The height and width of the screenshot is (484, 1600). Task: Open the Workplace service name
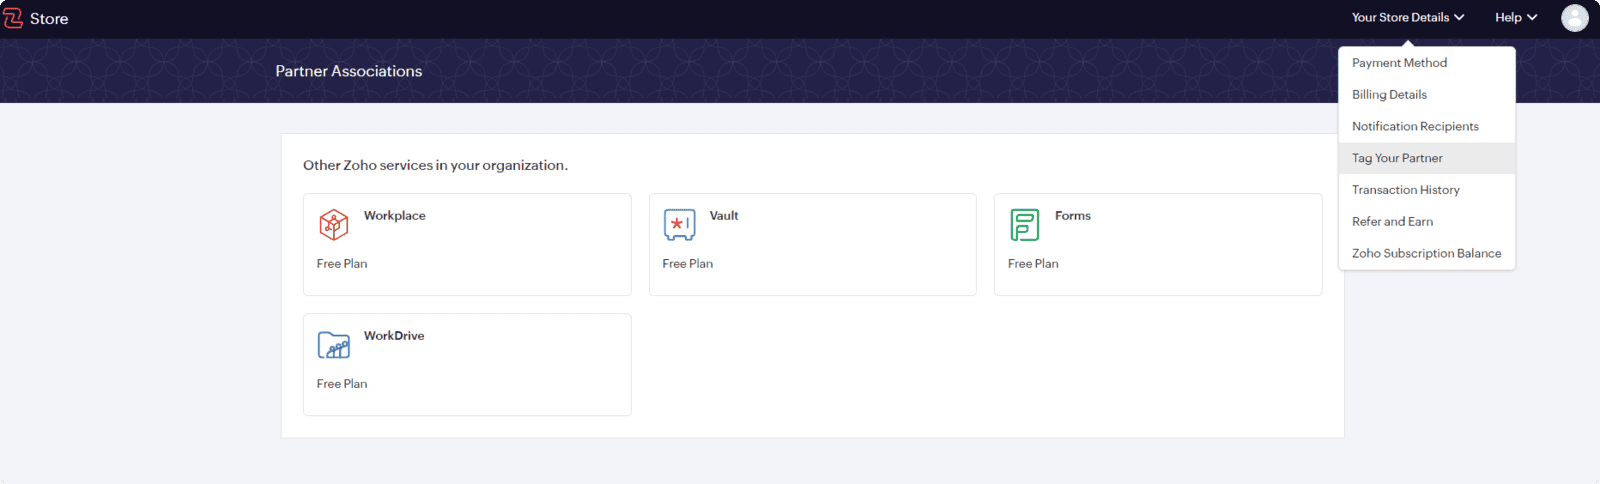[x=395, y=216]
